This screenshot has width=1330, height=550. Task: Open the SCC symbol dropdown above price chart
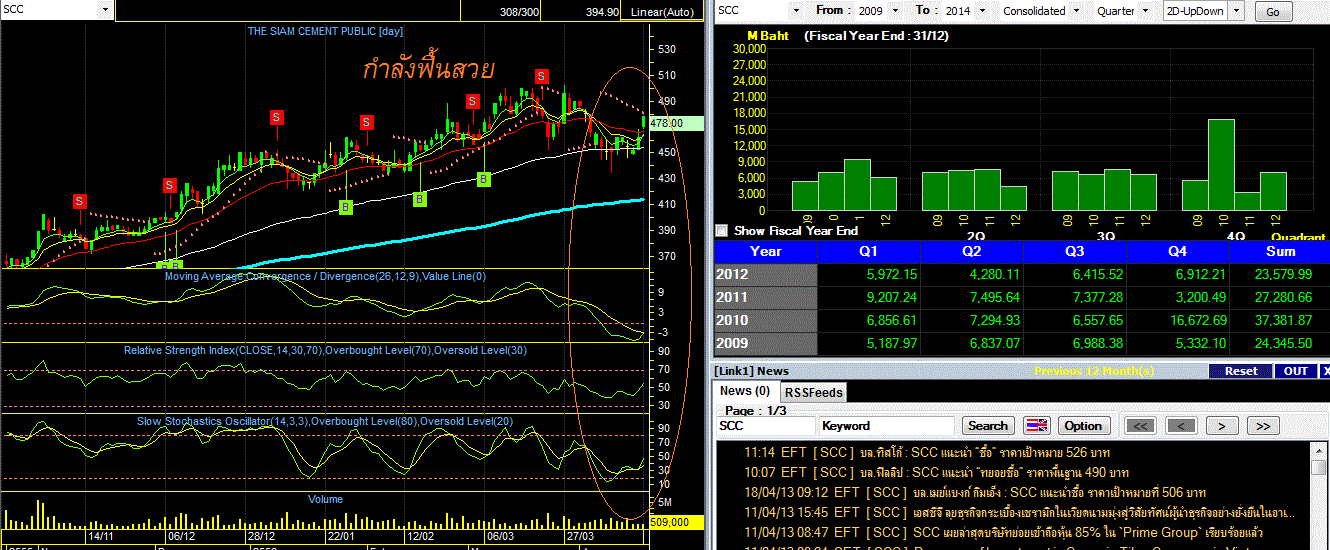pyautogui.click(x=106, y=9)
